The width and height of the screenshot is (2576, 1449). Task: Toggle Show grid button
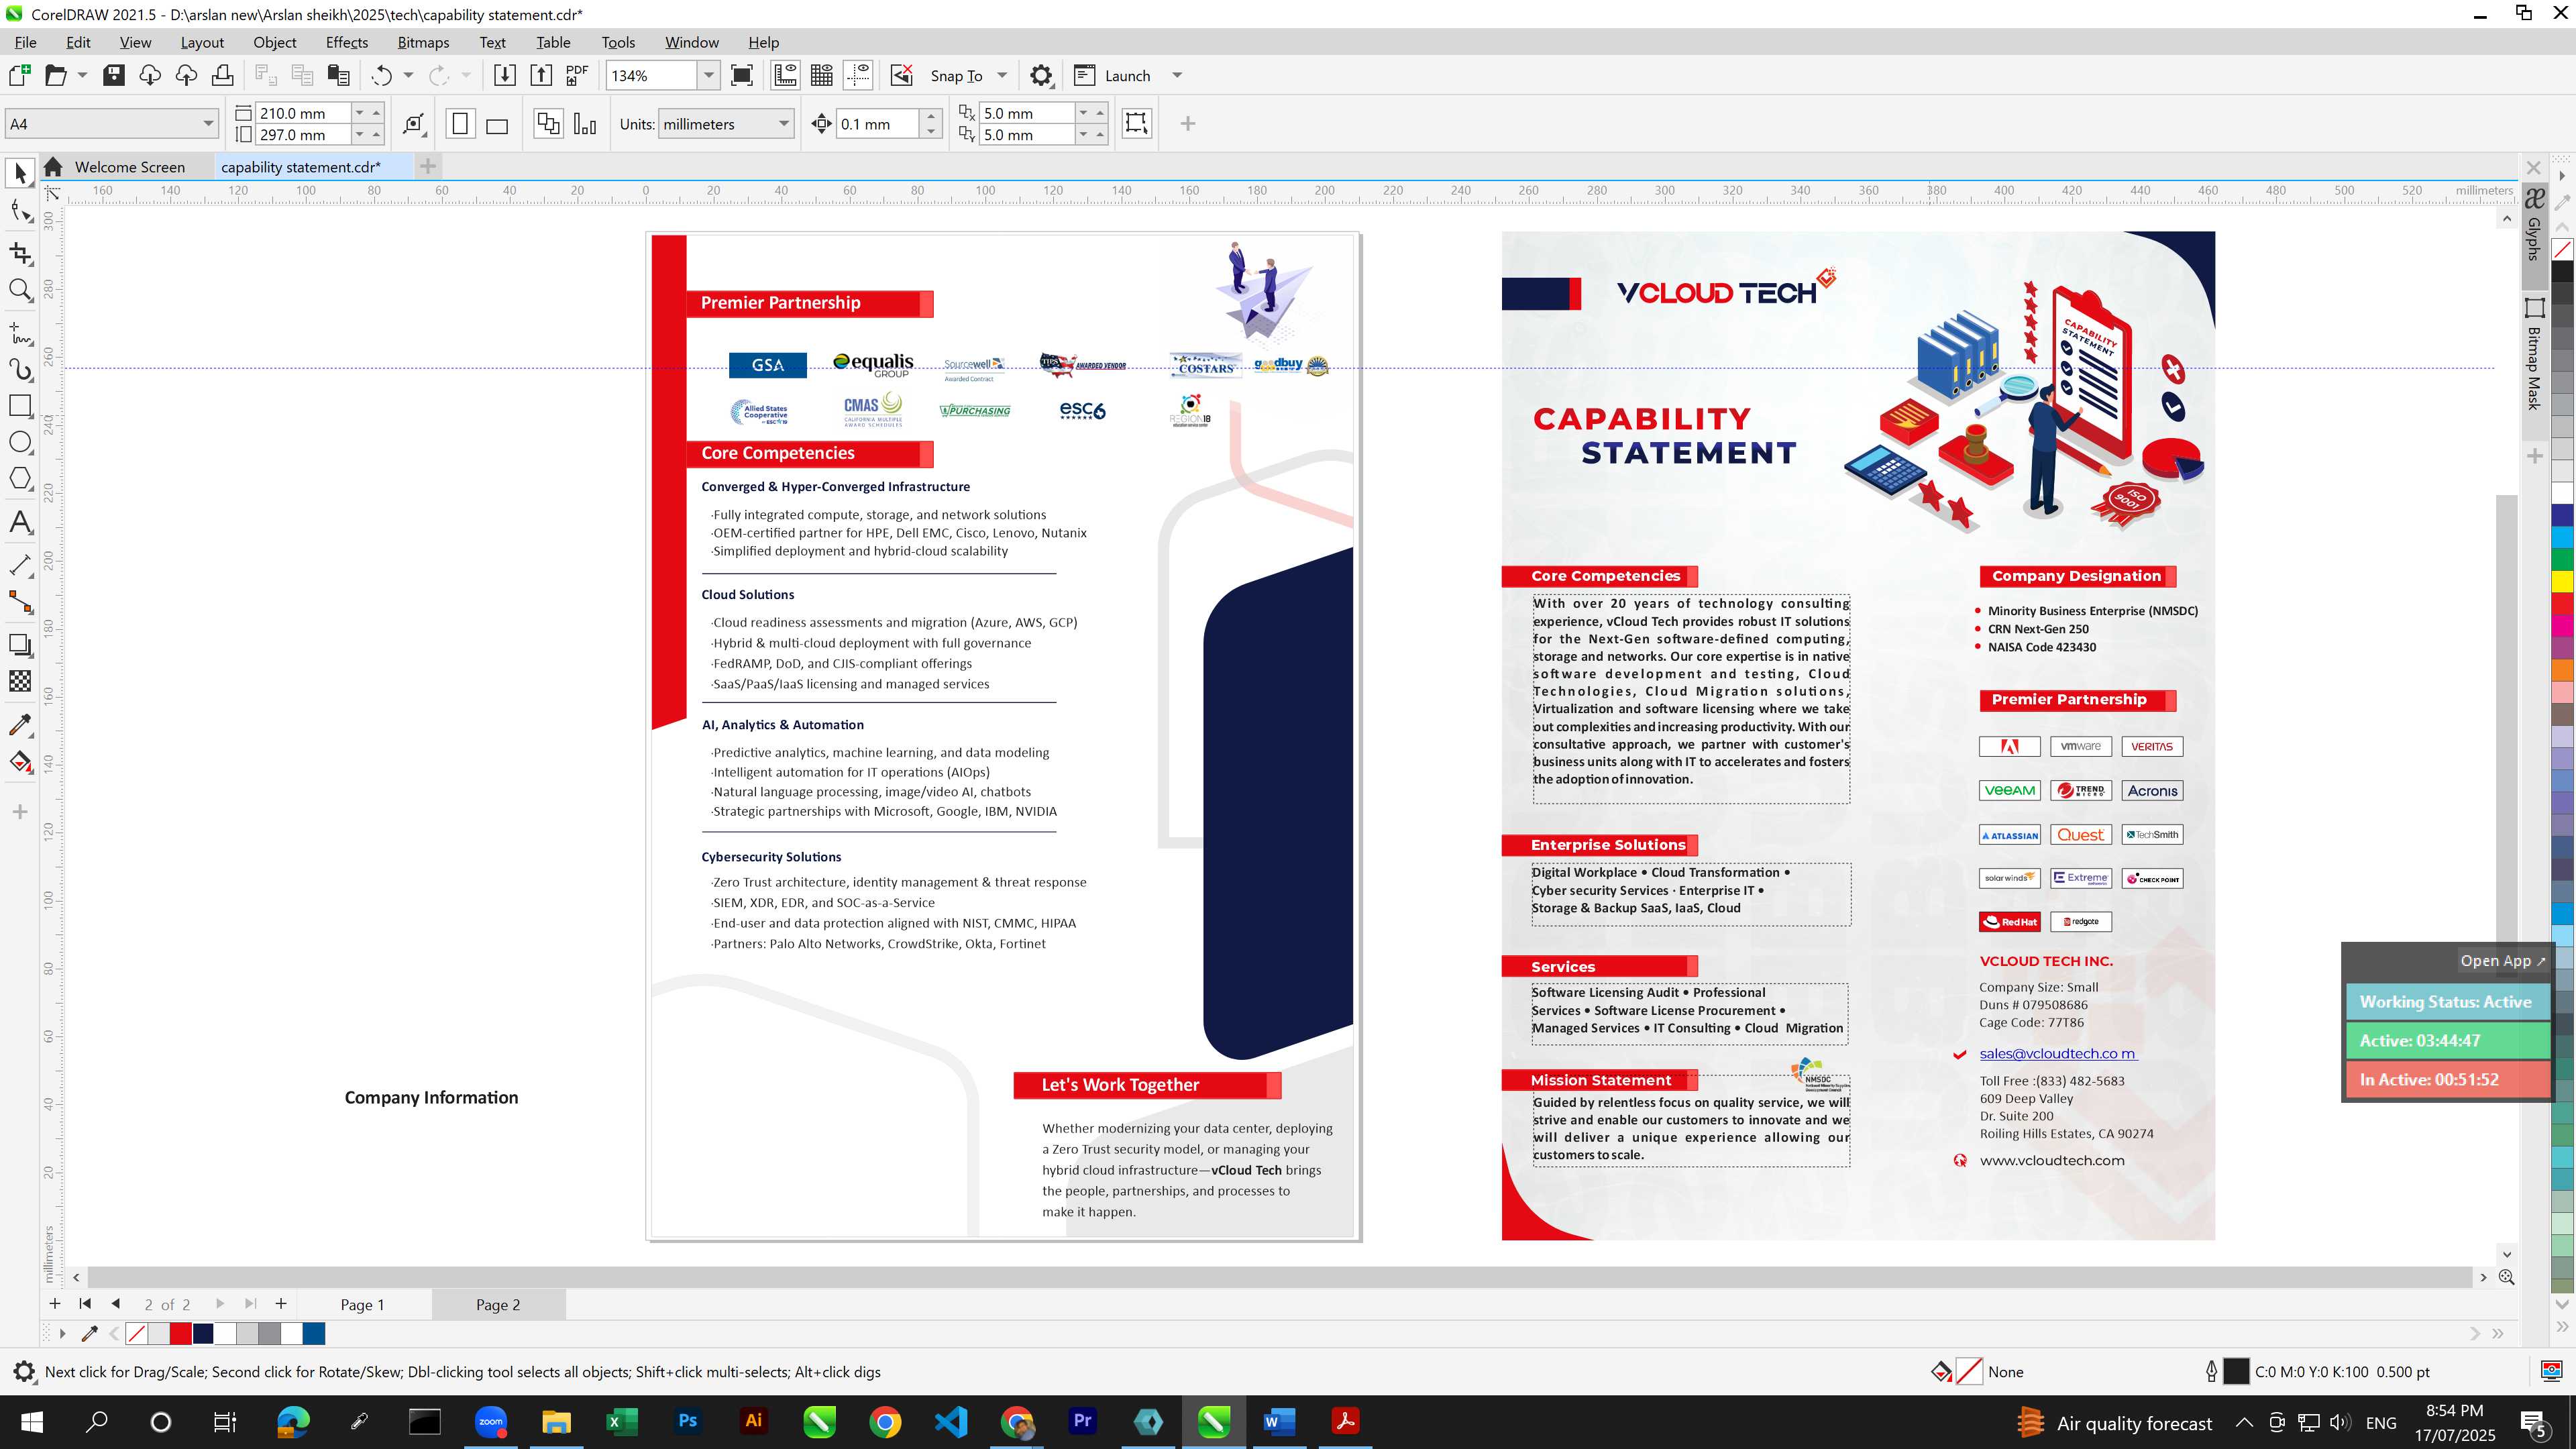[822, 75]
